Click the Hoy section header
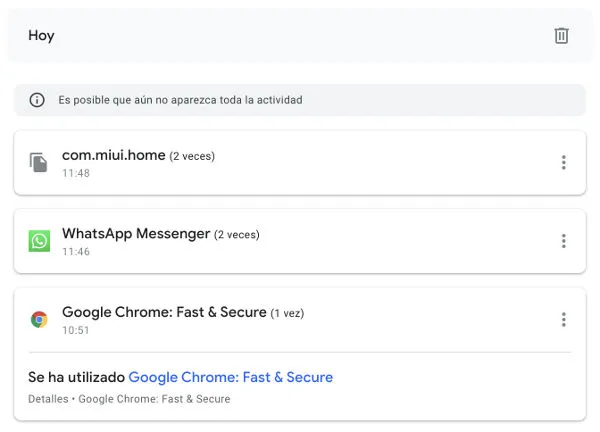 click(x=41, y=36)
